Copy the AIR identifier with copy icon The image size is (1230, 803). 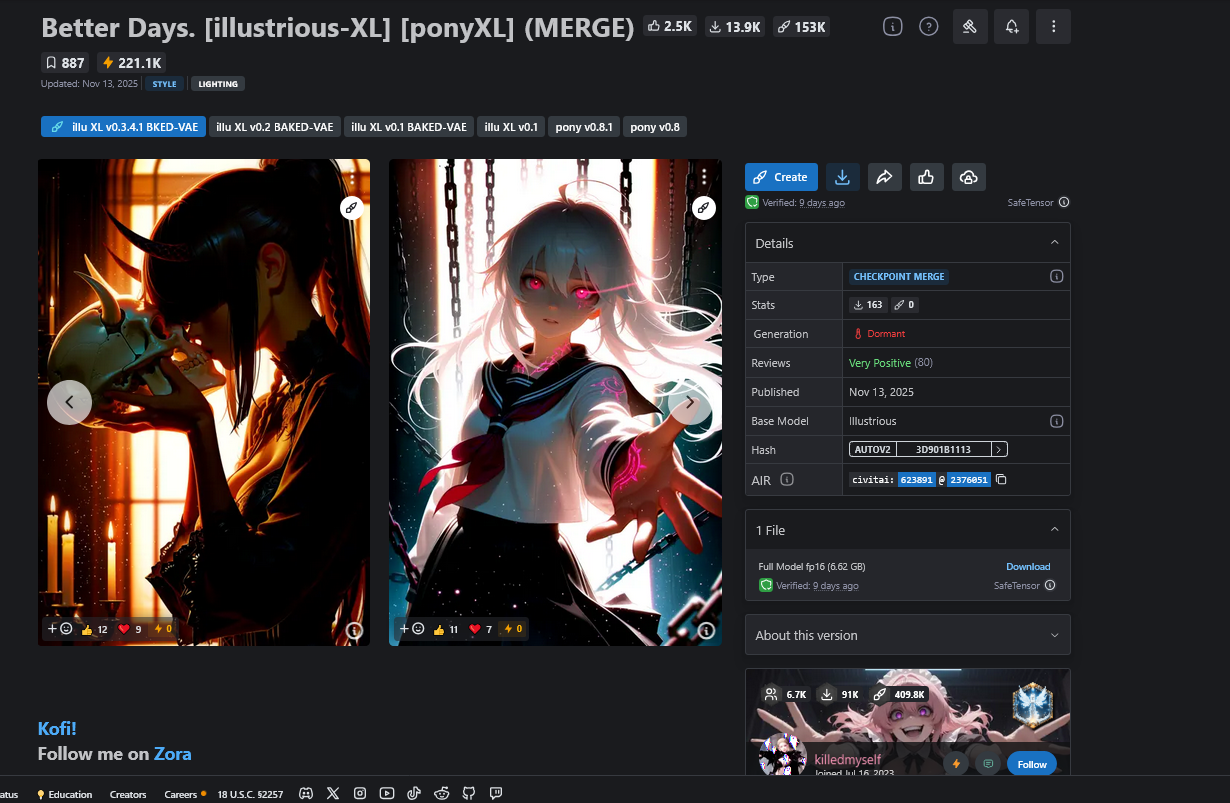coord(1001,480)
